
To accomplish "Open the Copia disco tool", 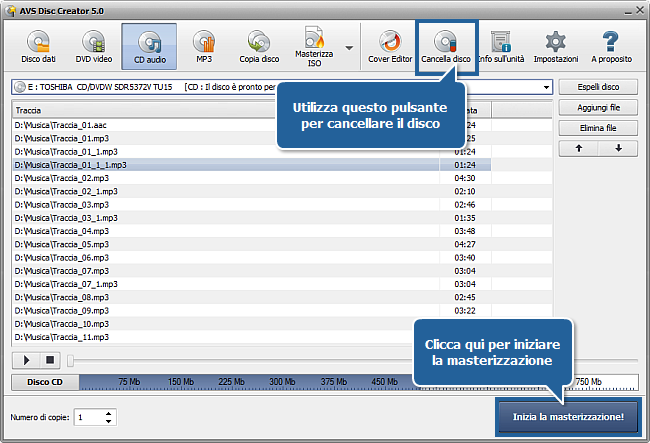I will pos(259,46).
